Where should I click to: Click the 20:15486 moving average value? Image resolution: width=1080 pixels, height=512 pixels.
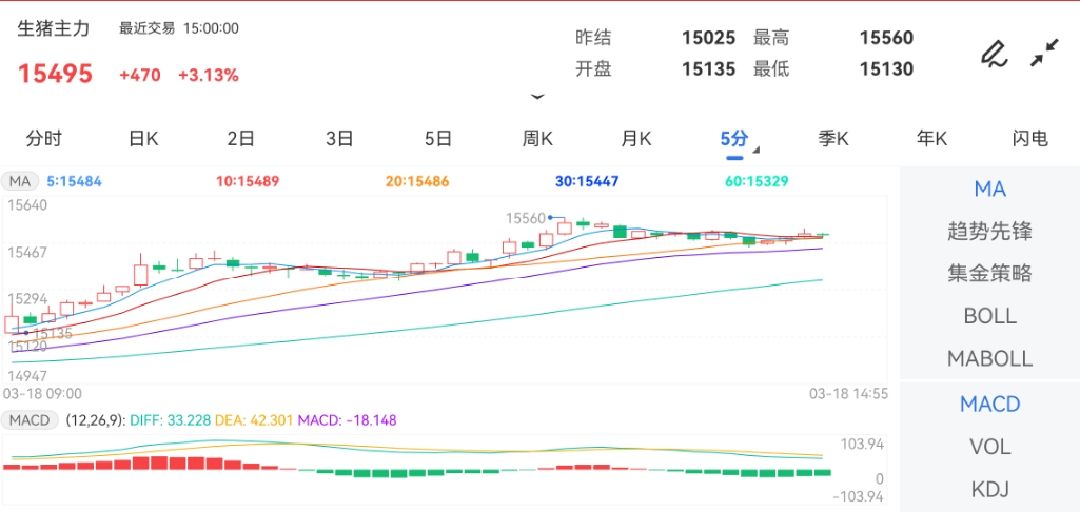417,182
